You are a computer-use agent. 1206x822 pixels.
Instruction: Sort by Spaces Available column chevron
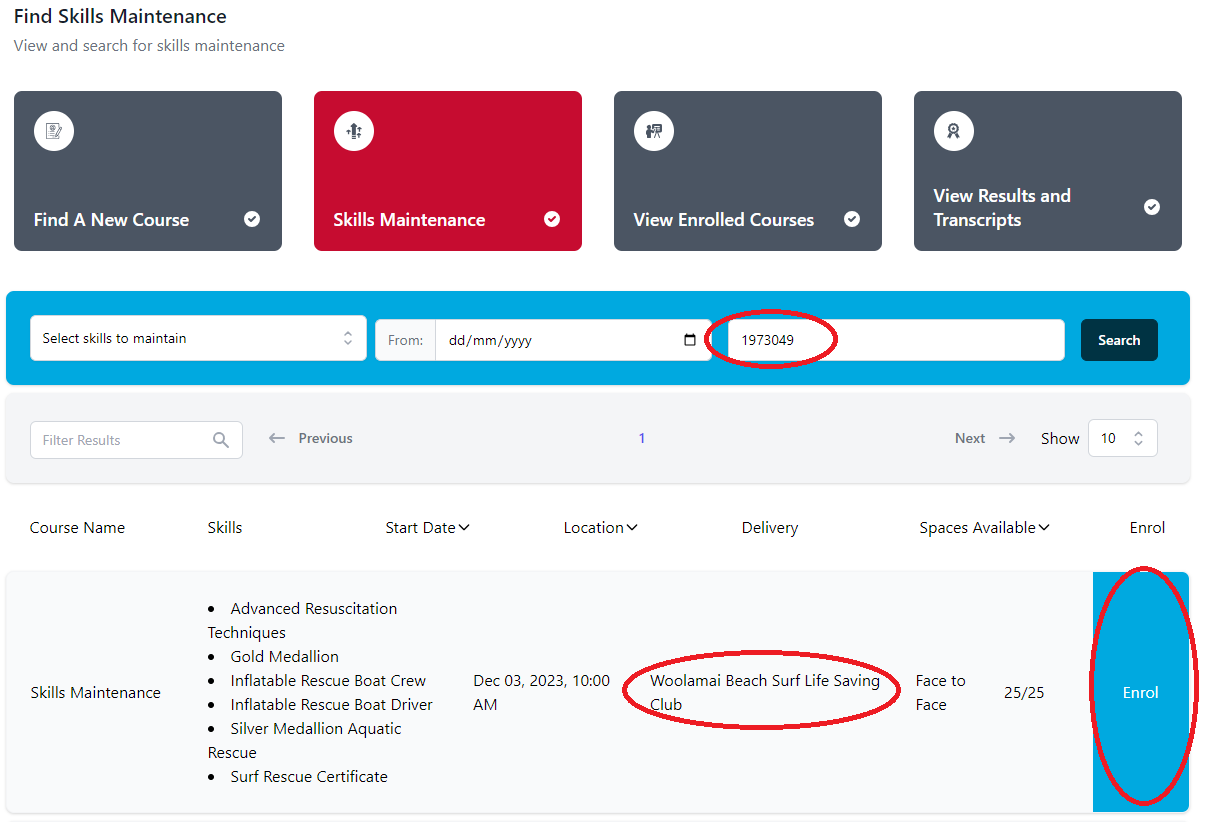click(1044, 528)
